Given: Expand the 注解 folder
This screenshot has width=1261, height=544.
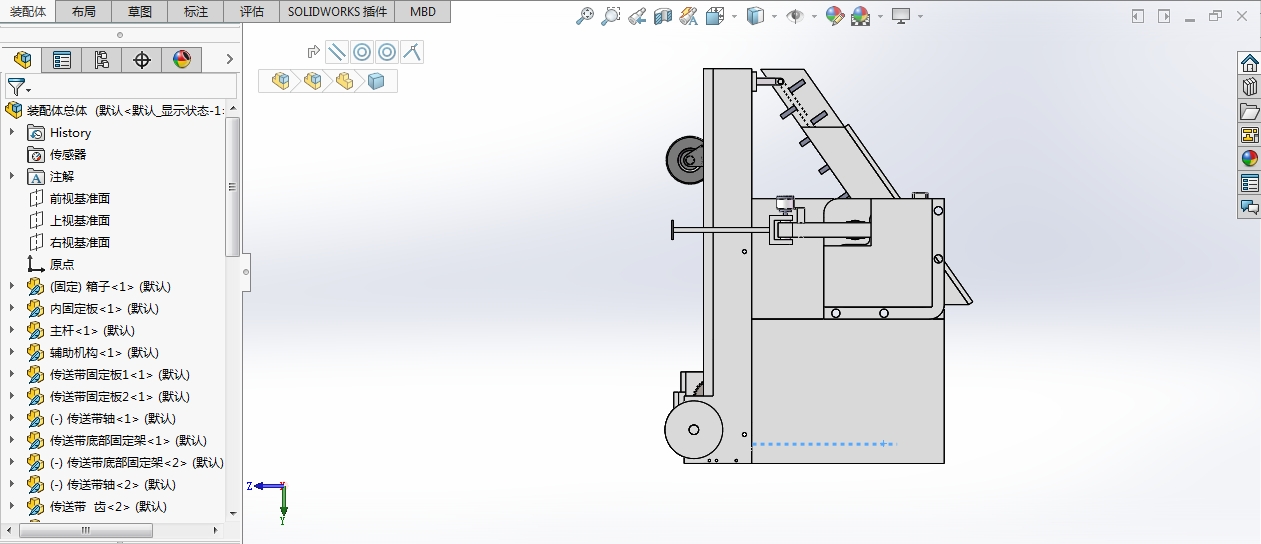Looking at the screenshot, I should tap(12, 176).
